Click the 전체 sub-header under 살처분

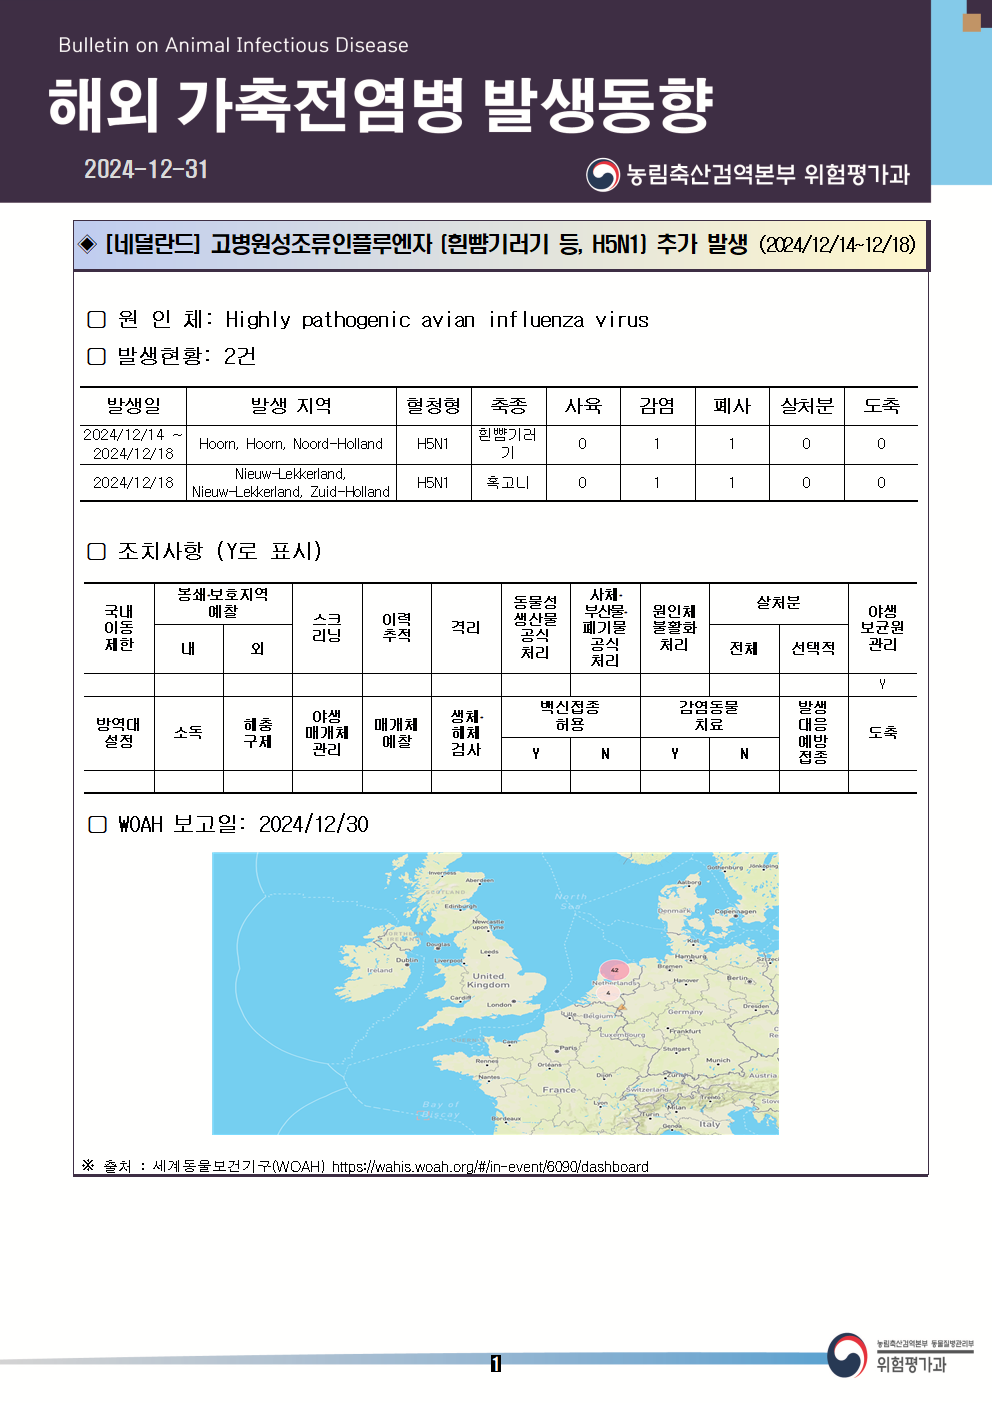(x=744, y=649)
